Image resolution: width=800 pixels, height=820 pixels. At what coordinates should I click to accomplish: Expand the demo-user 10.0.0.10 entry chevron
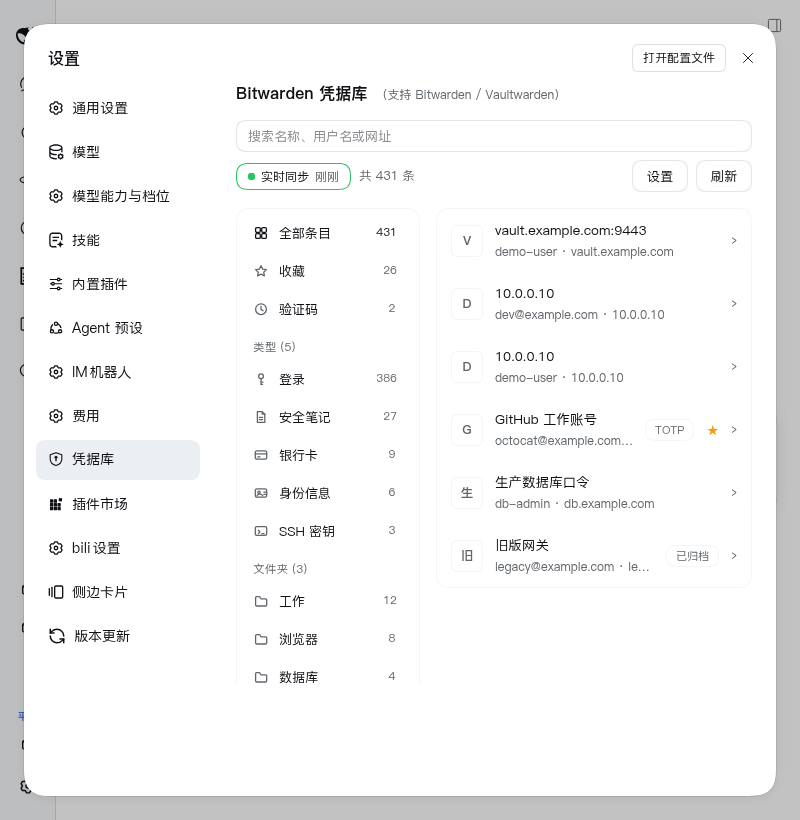[x=734, y=367]
